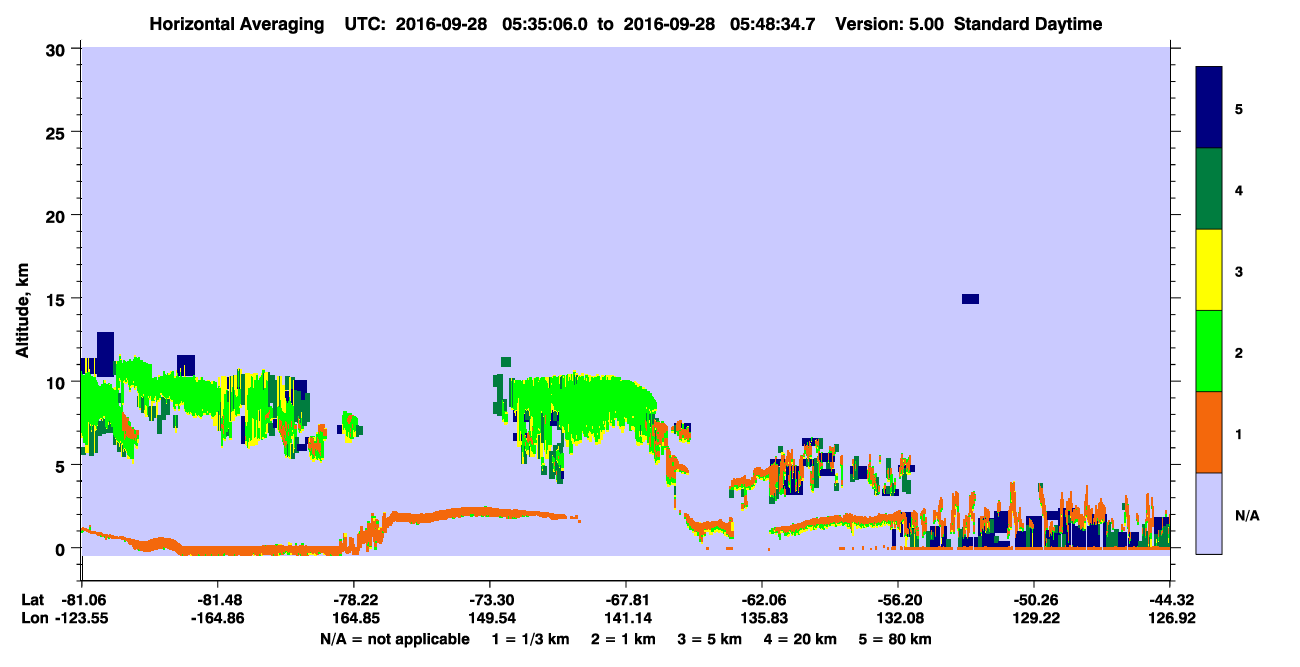
Task: Click latitude value '-73.30'
Action: [x=489, y=600]
